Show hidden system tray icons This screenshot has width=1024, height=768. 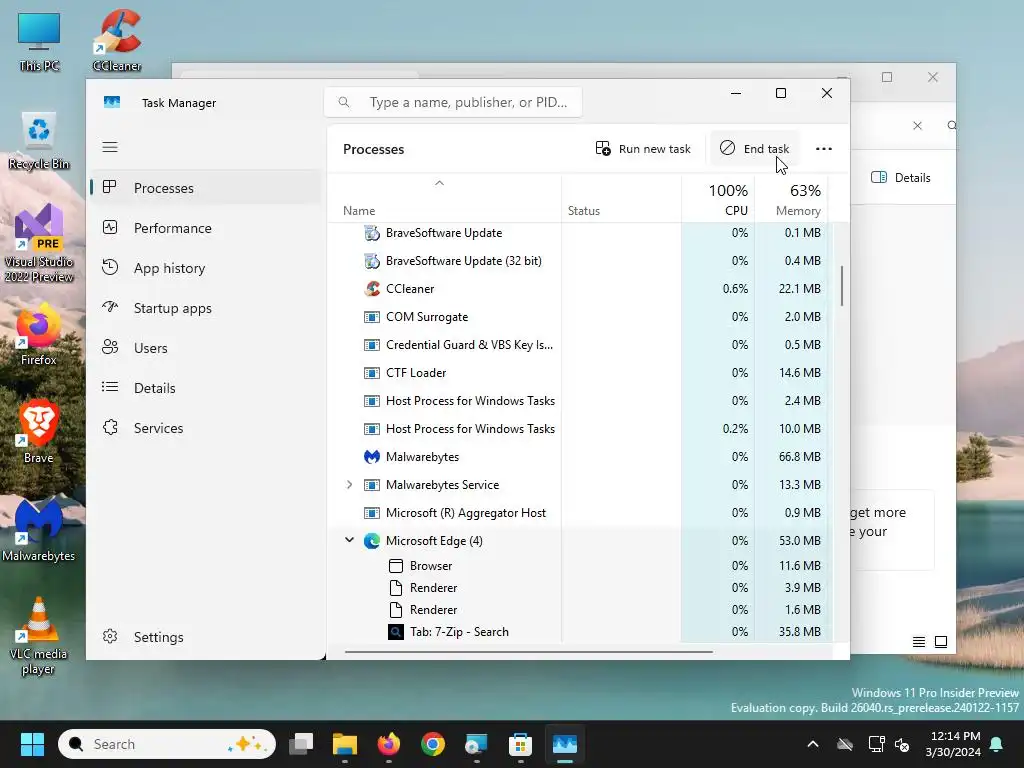point(813,744)
